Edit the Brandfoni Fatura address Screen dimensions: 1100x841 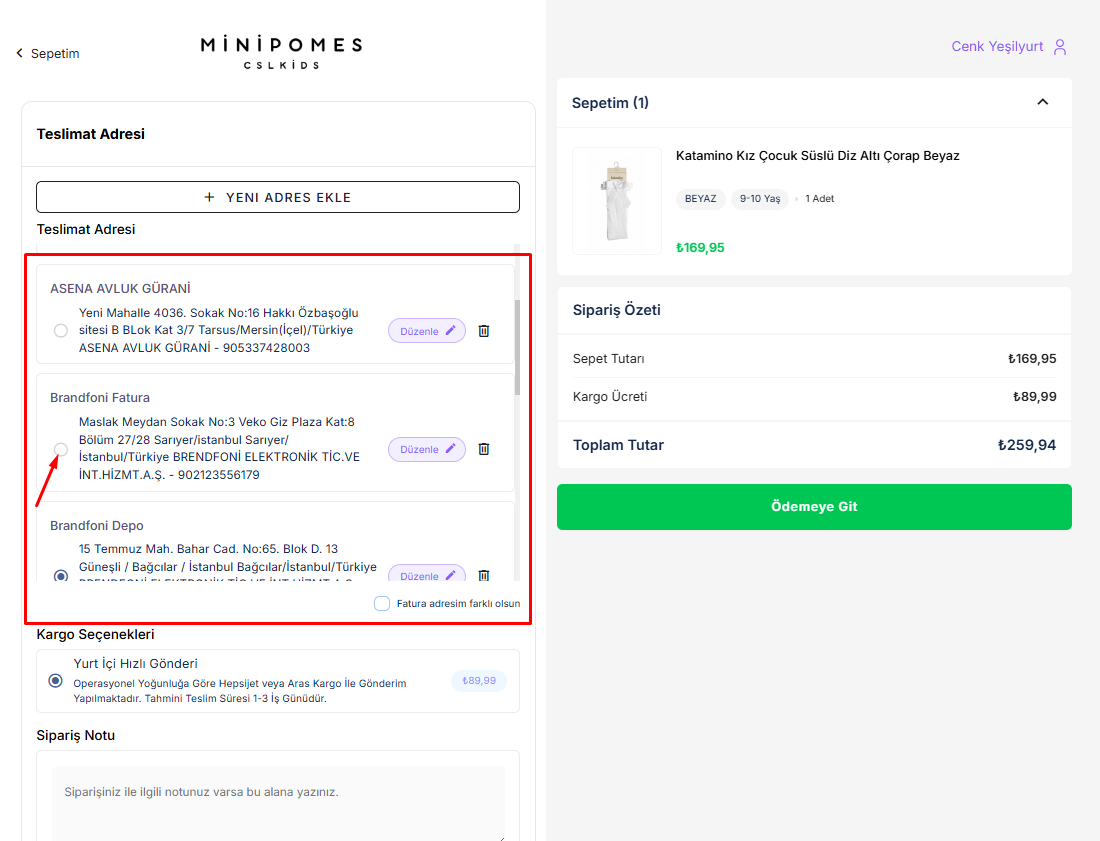tap(427, 449)
